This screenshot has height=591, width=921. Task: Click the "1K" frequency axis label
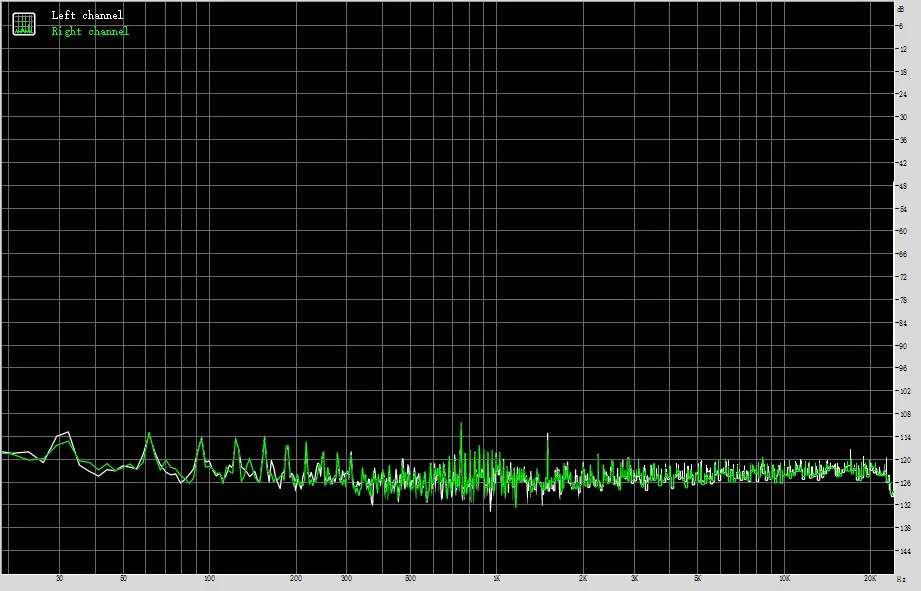496,579
